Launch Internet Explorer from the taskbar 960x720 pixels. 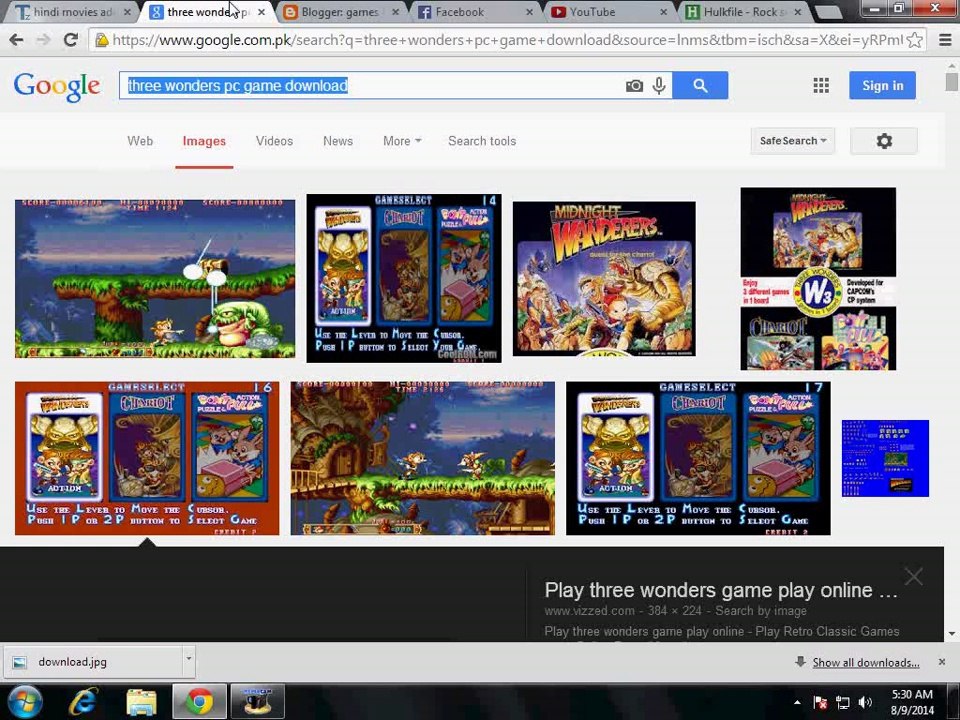83,702
